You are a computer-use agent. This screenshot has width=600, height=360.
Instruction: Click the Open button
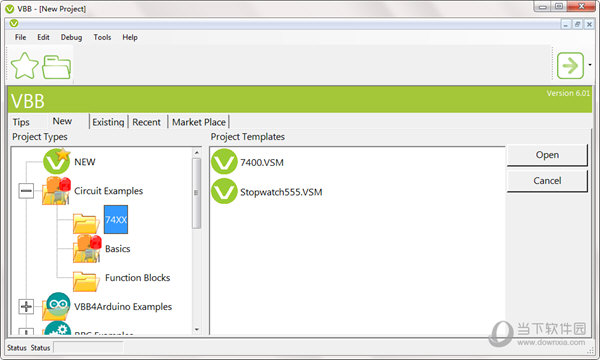(x=547, y=155)
